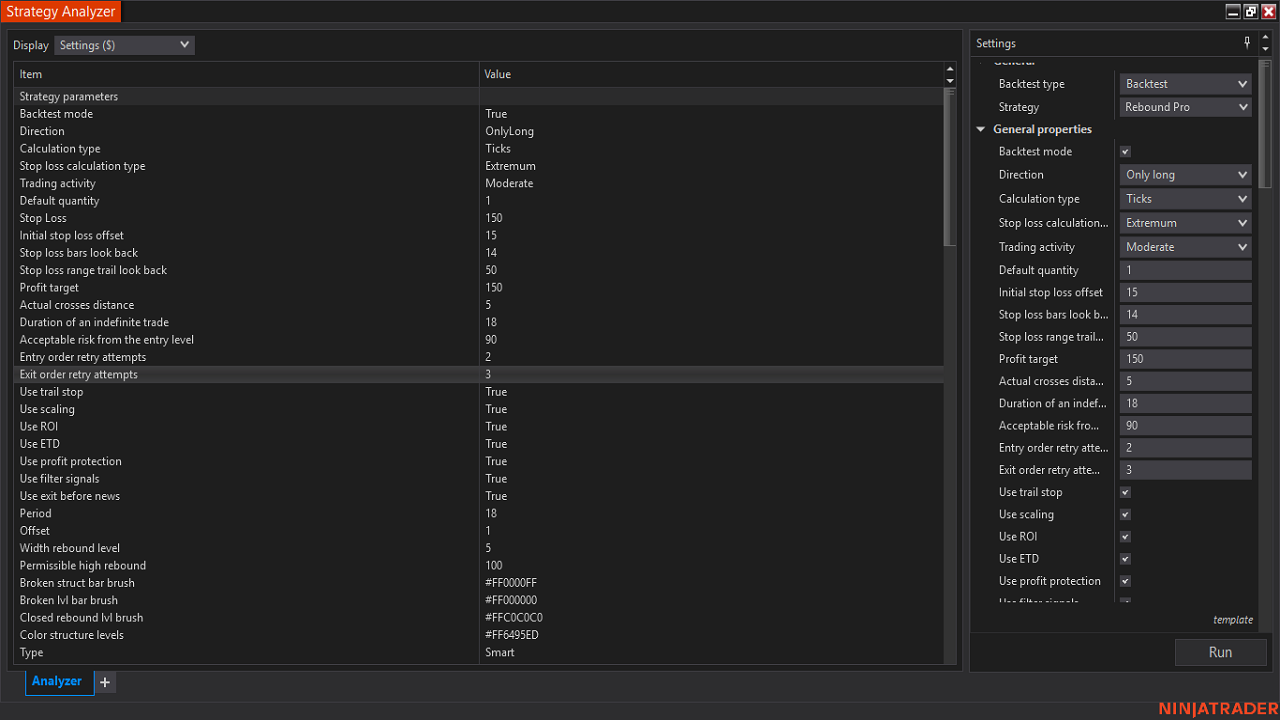
Task: Open the Calculation type Ticks dropdown
Action: click(x=1185, y=199)
